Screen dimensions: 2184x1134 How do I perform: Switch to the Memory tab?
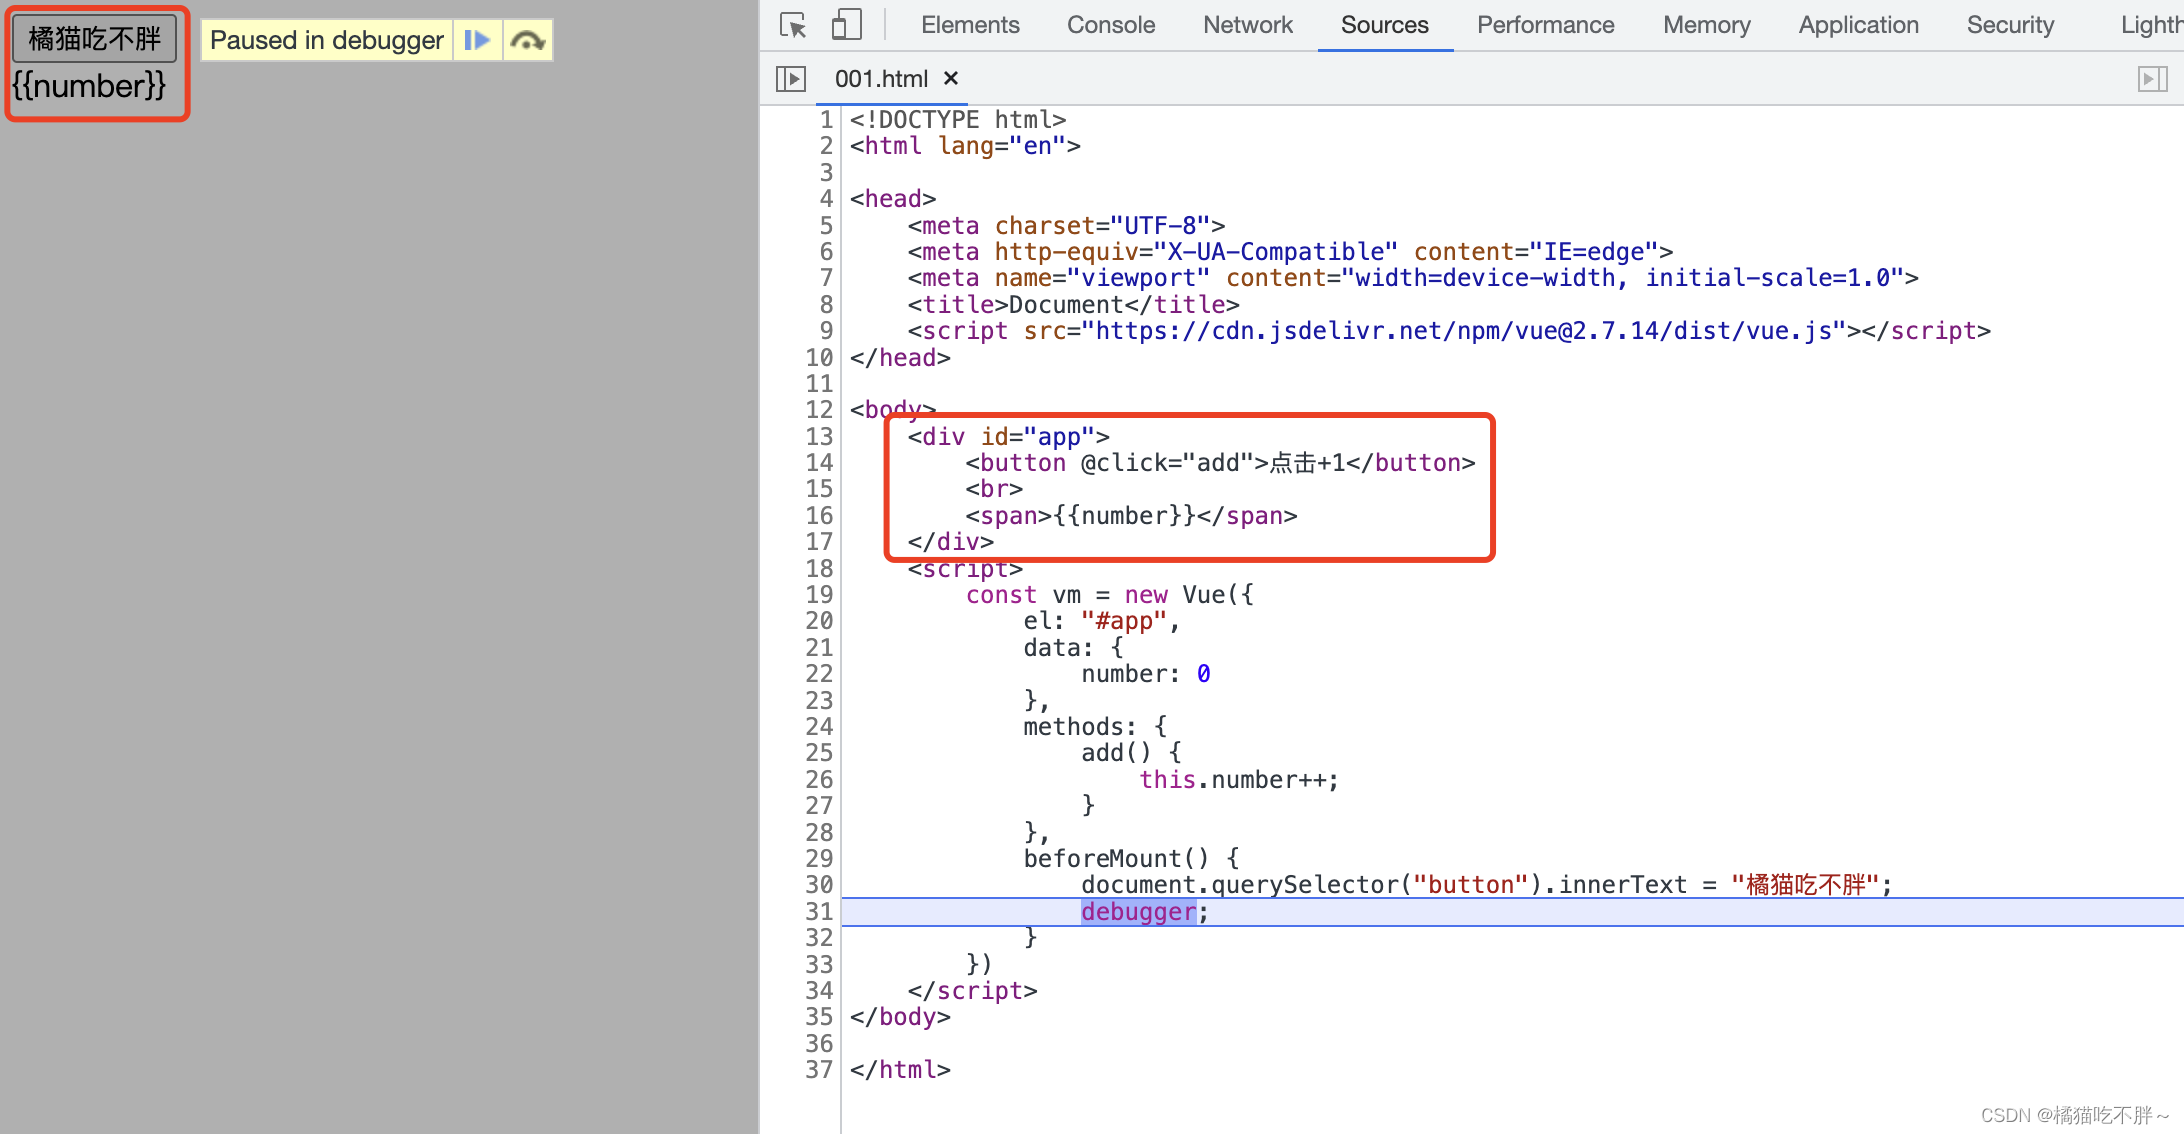click(1706, 25)
